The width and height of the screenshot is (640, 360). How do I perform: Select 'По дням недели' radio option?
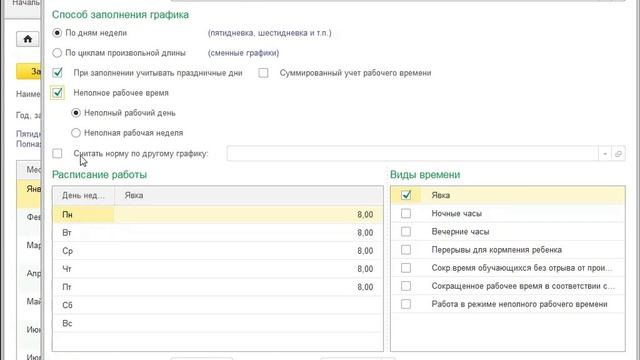click(57, 33)
